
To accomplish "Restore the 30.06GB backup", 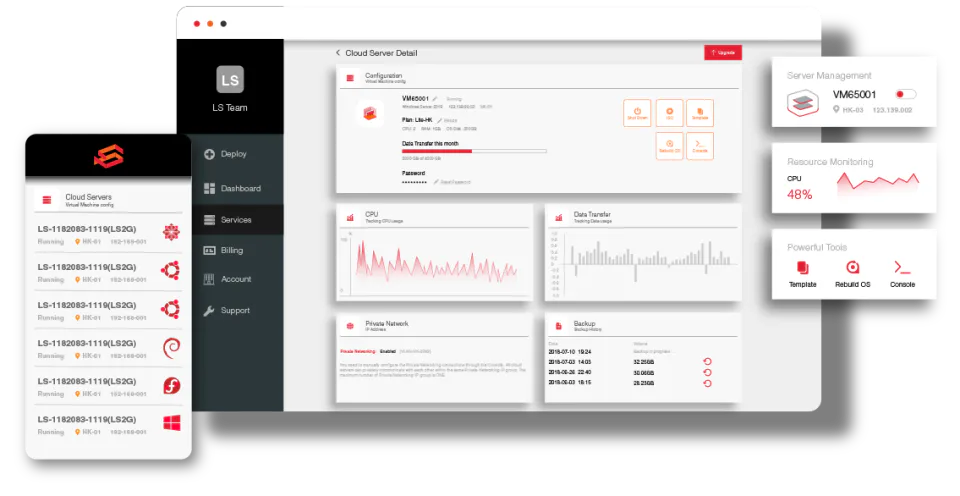I will [707, 372].
